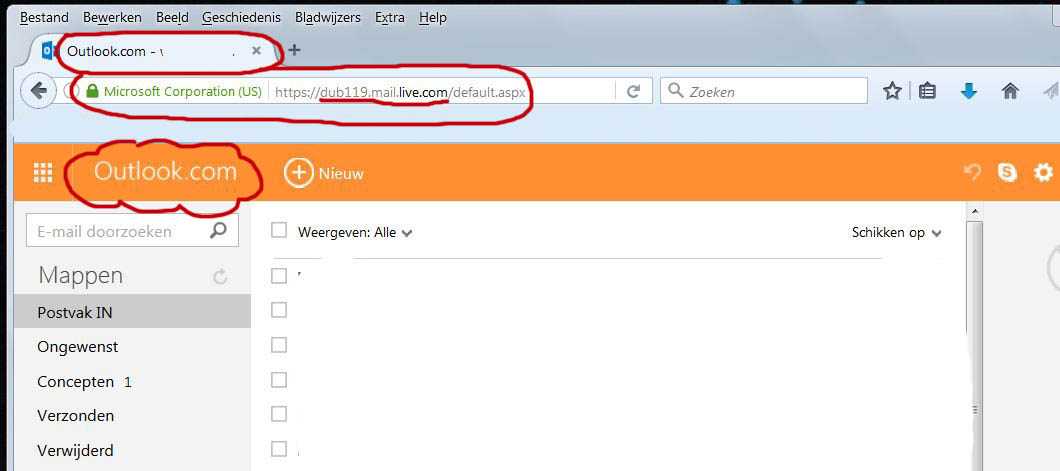
Task: Close the Outlook.com browser tab
Action: pyautogui.click(x=256, y=51)
